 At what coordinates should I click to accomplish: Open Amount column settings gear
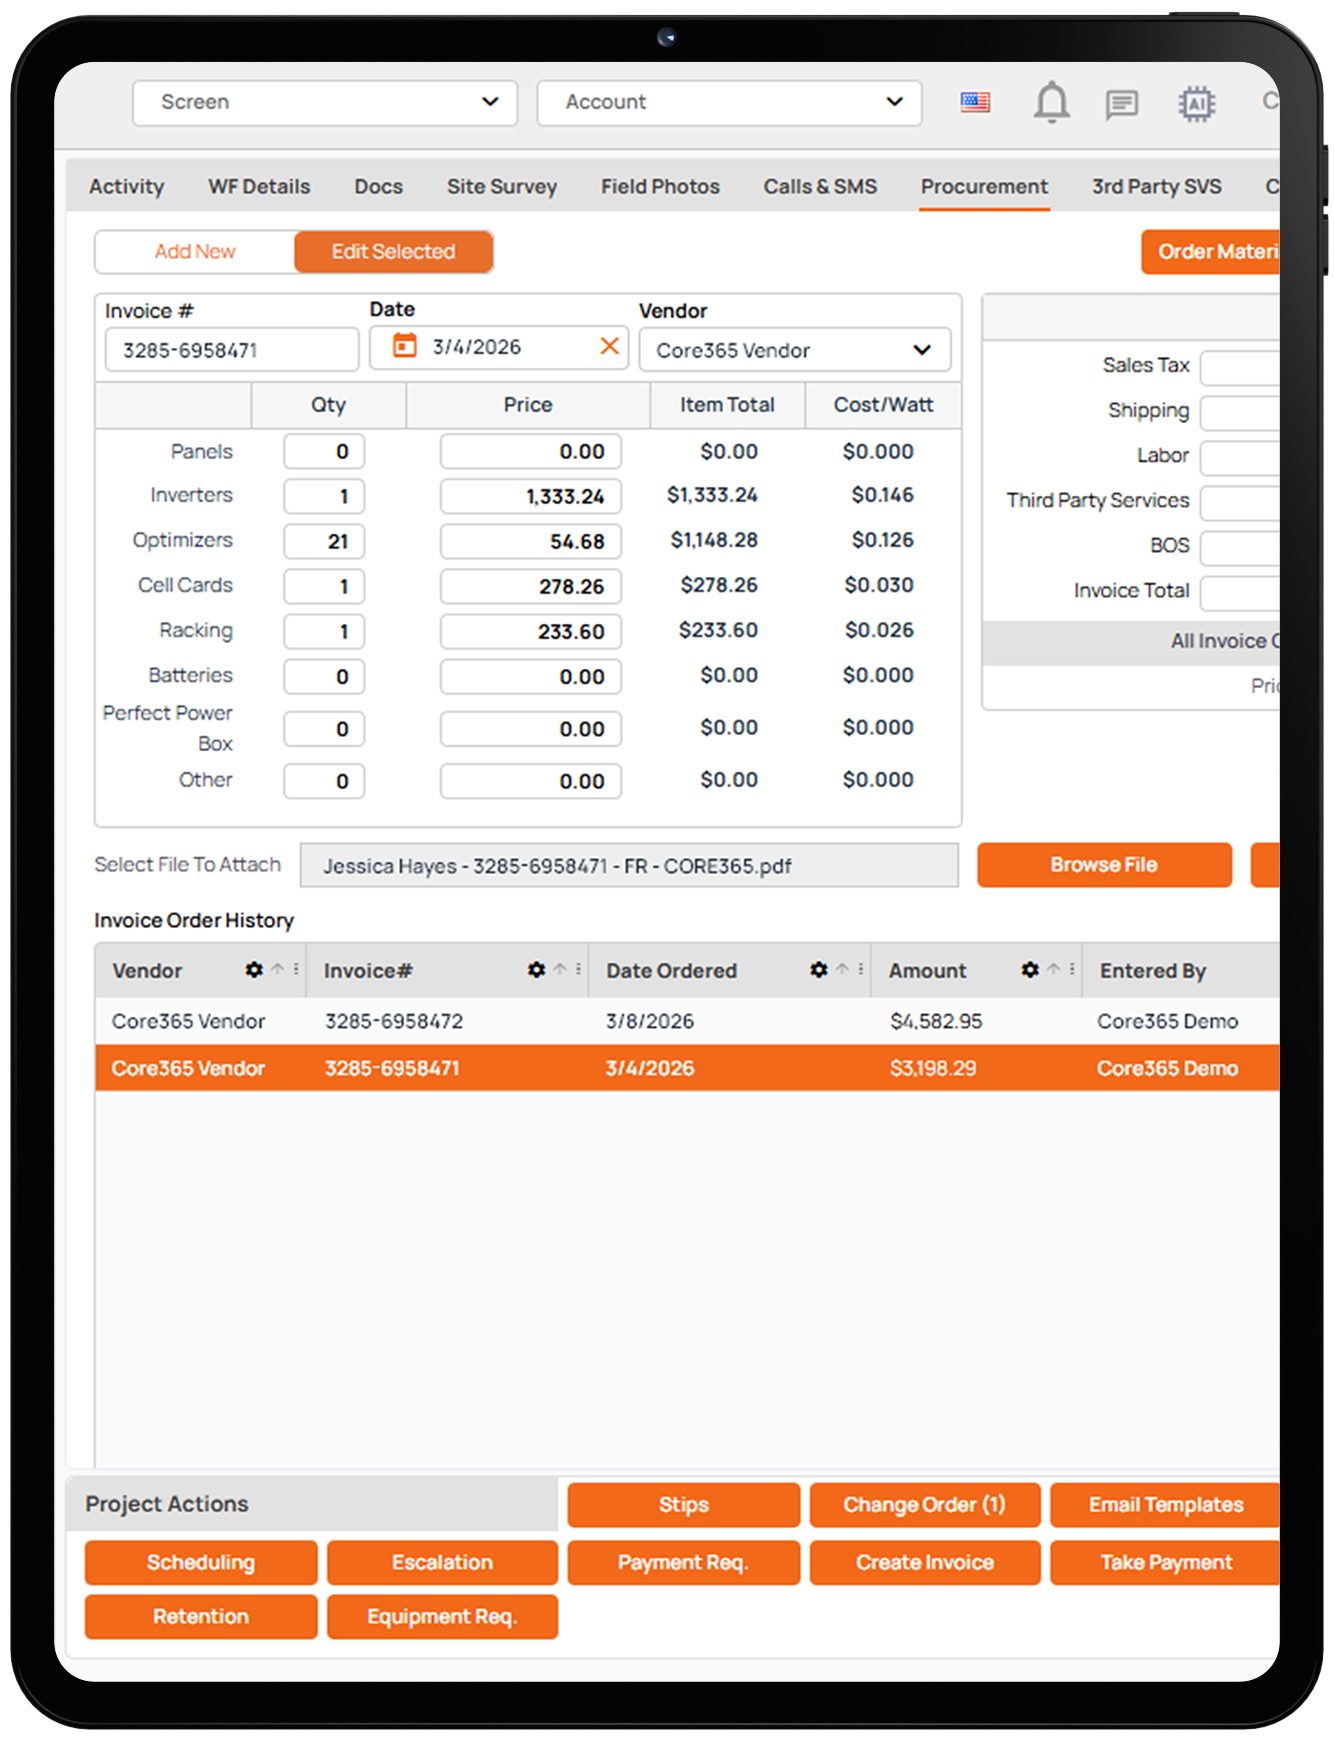1030,969
